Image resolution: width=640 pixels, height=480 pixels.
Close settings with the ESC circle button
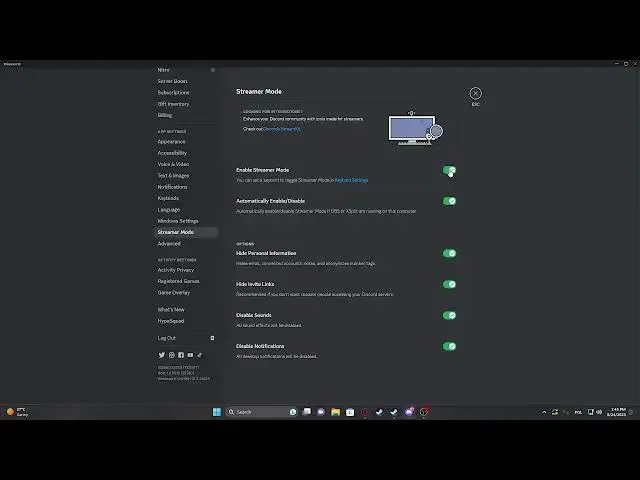tap(475, 93)
